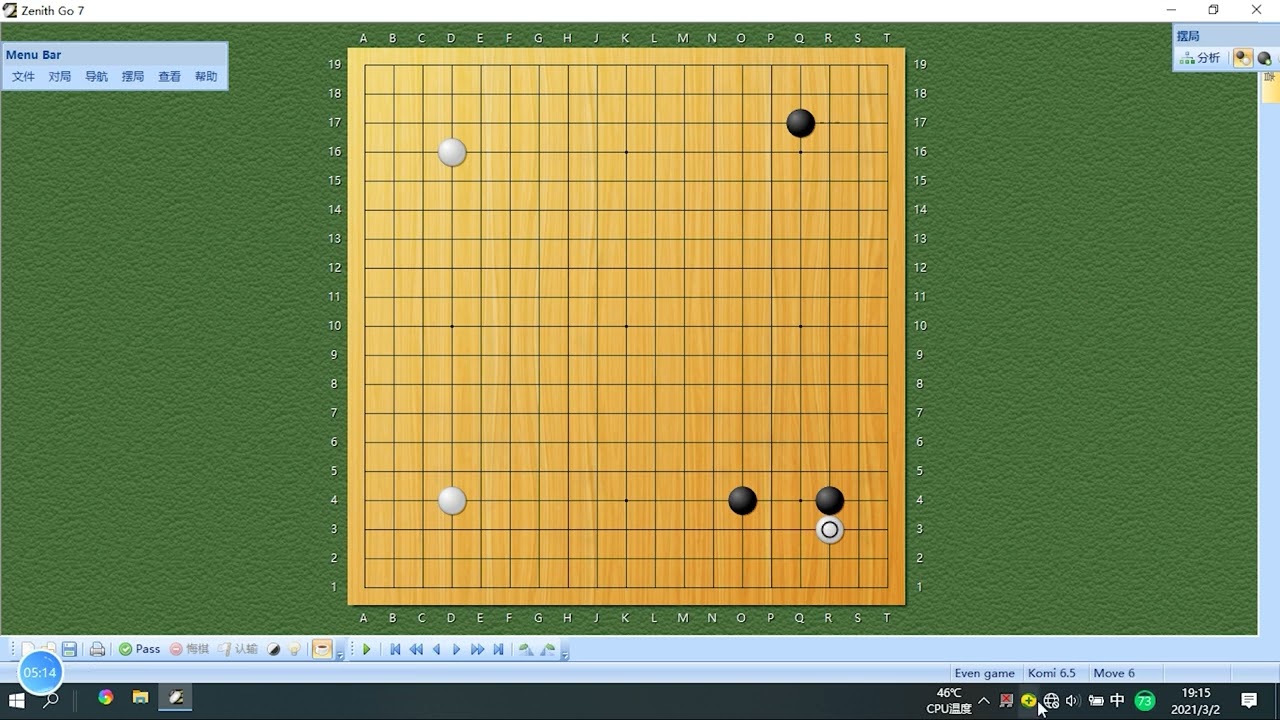Viewport: 1280px width, 720px height.
Task: Click the white stone at D16
Action: (x=452, y=152)
